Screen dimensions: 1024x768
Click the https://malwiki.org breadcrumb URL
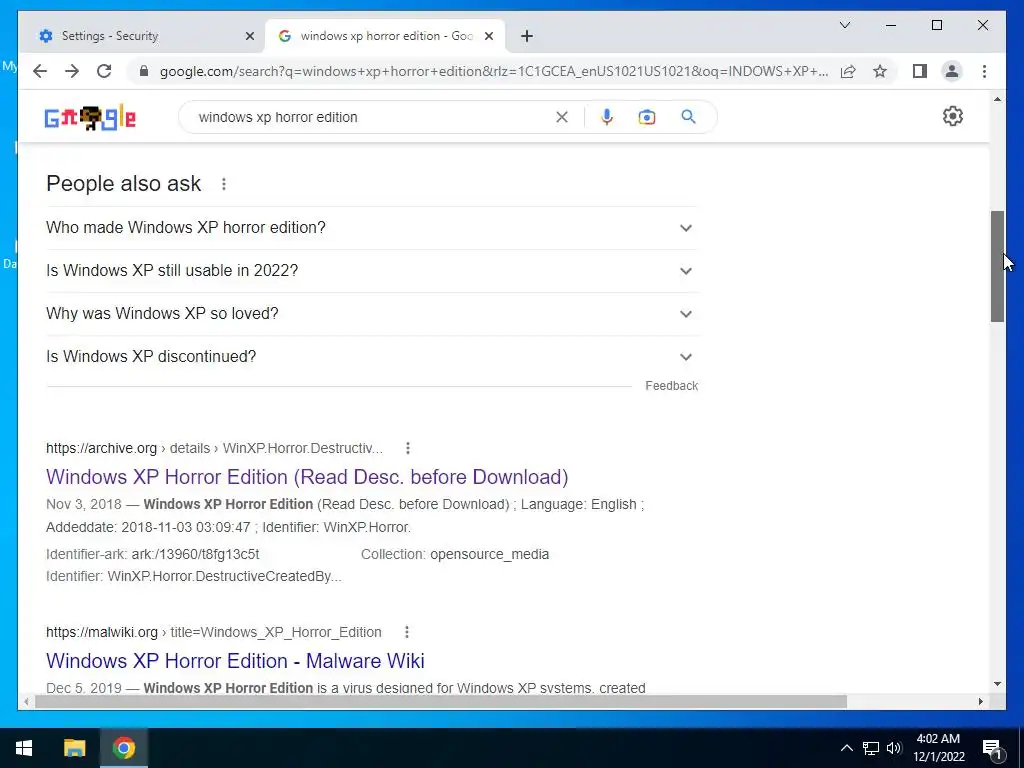[102, 632]
